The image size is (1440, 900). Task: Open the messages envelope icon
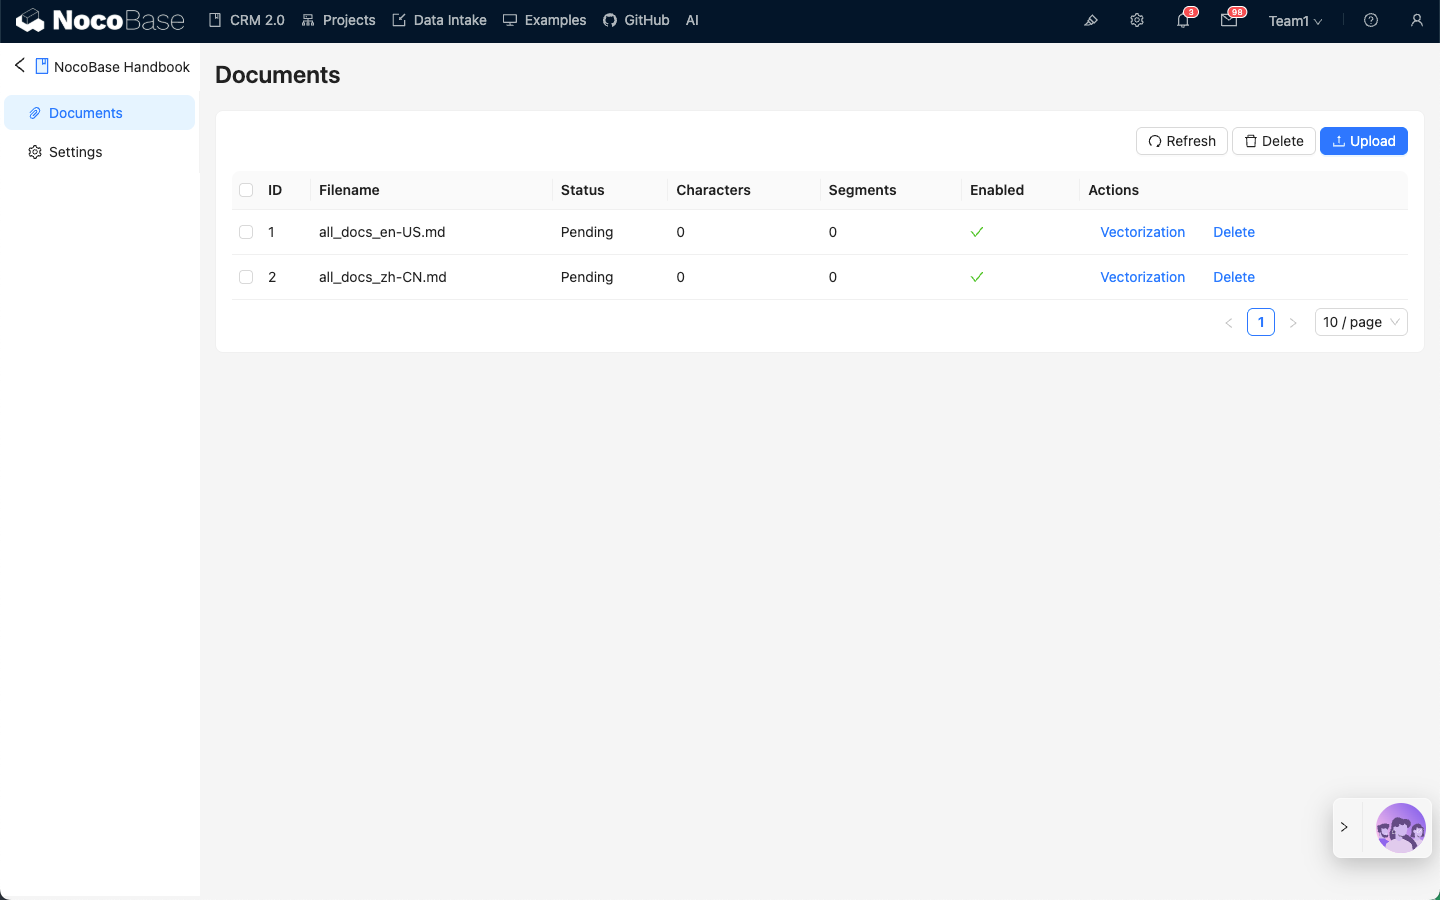[x=1229, y=20]
